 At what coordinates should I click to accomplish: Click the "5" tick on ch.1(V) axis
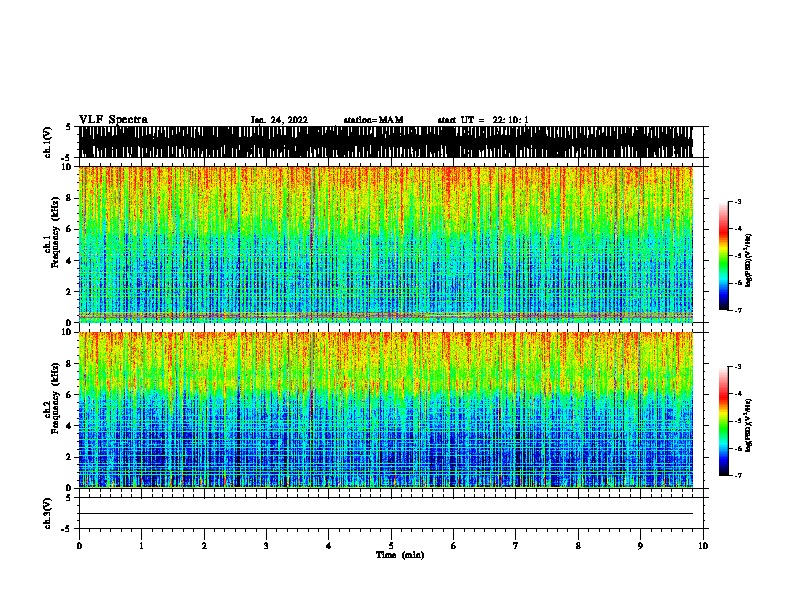point(69,127)
